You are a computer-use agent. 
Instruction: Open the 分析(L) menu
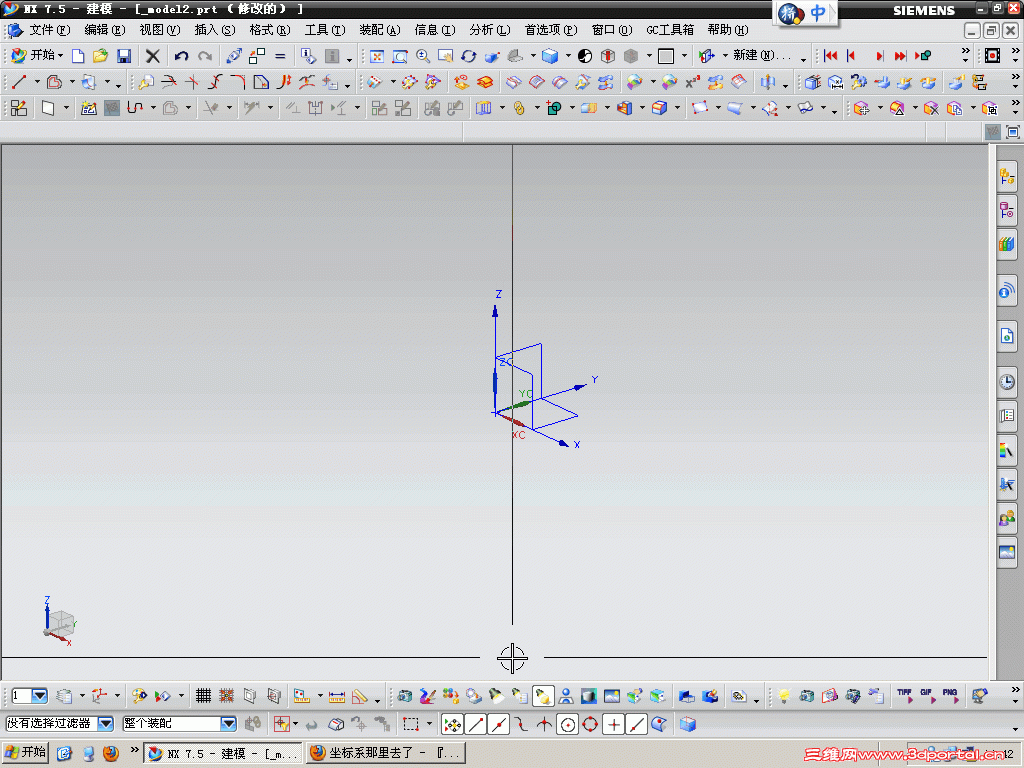(490, 30)
